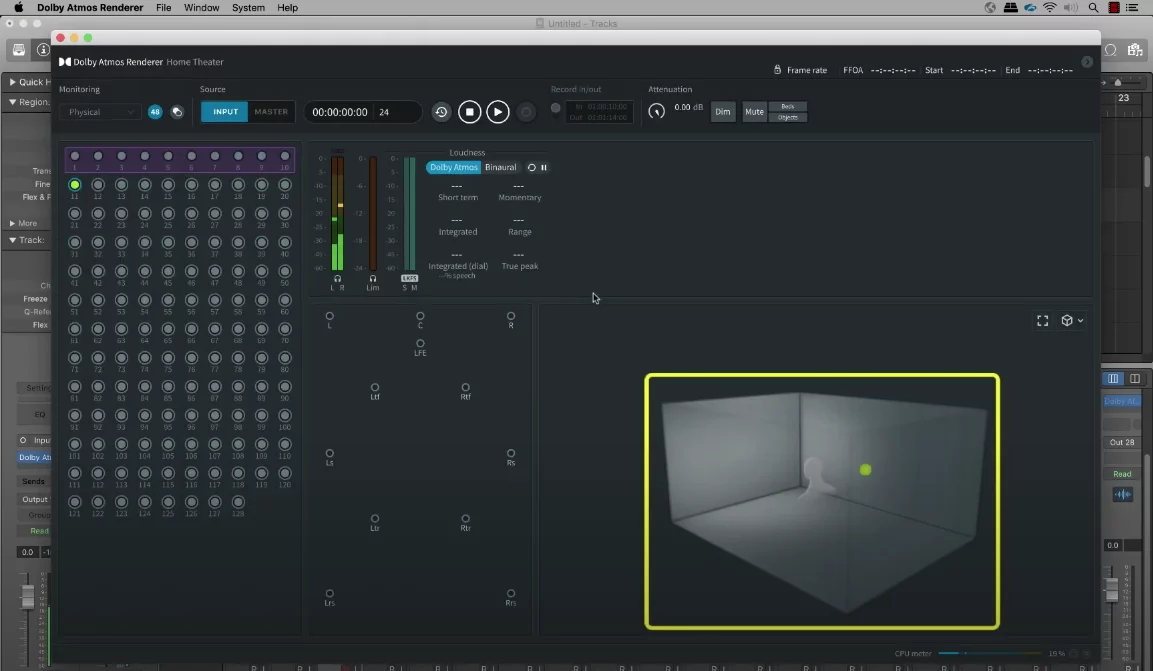Viewport: 1153px width, 671px height.
Task: Click the speaker calibration icon beside 48
Action: pos(177,112)
